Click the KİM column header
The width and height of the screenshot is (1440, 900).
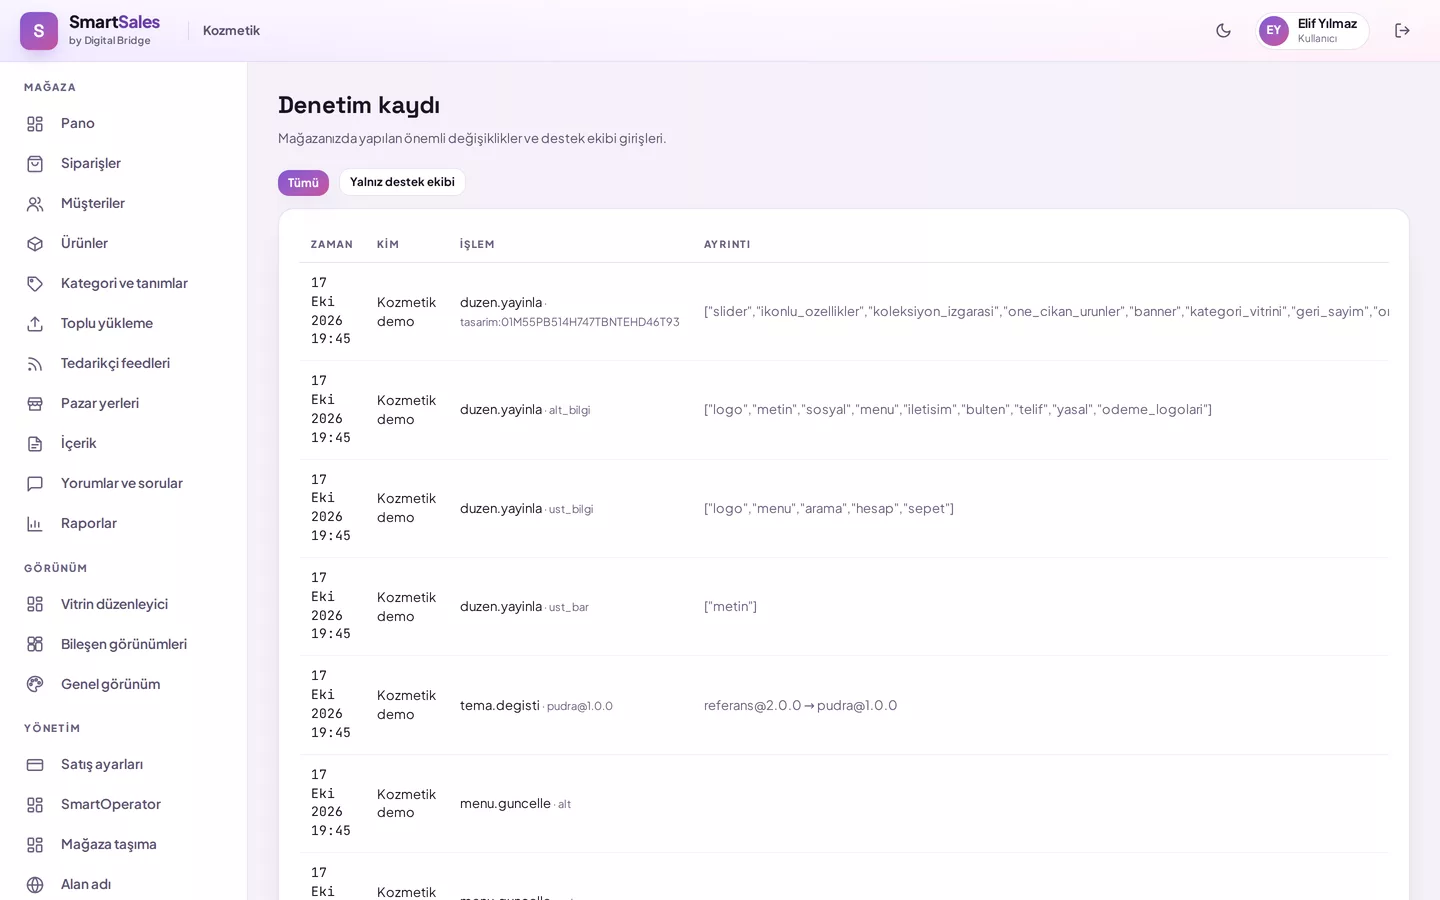[x=388, y=244]
